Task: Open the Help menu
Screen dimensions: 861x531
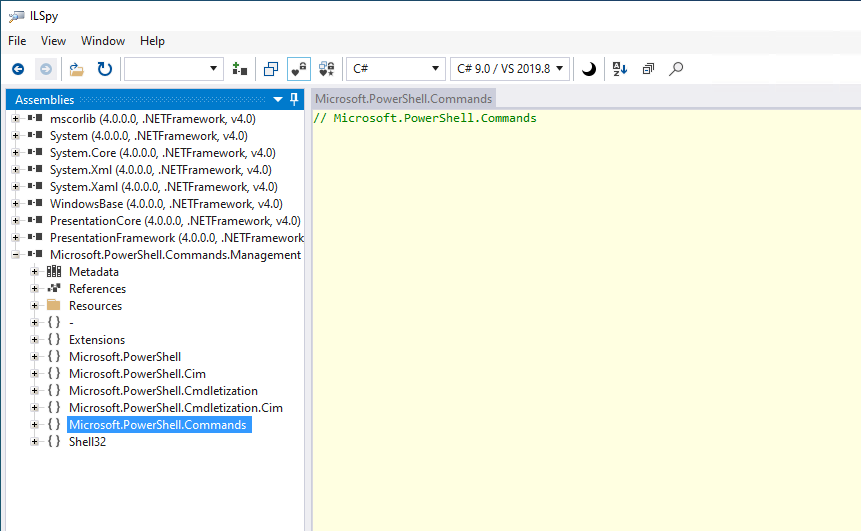Action: point(152,41)
